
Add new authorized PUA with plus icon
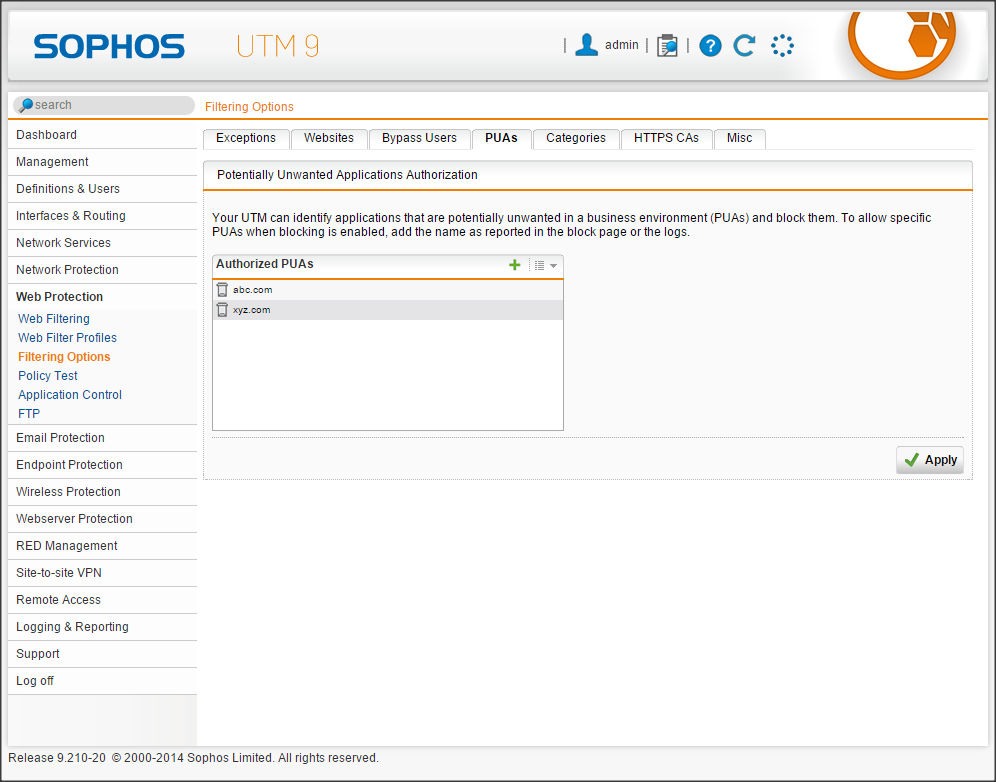pyautogui.click(x=515, y=265)
